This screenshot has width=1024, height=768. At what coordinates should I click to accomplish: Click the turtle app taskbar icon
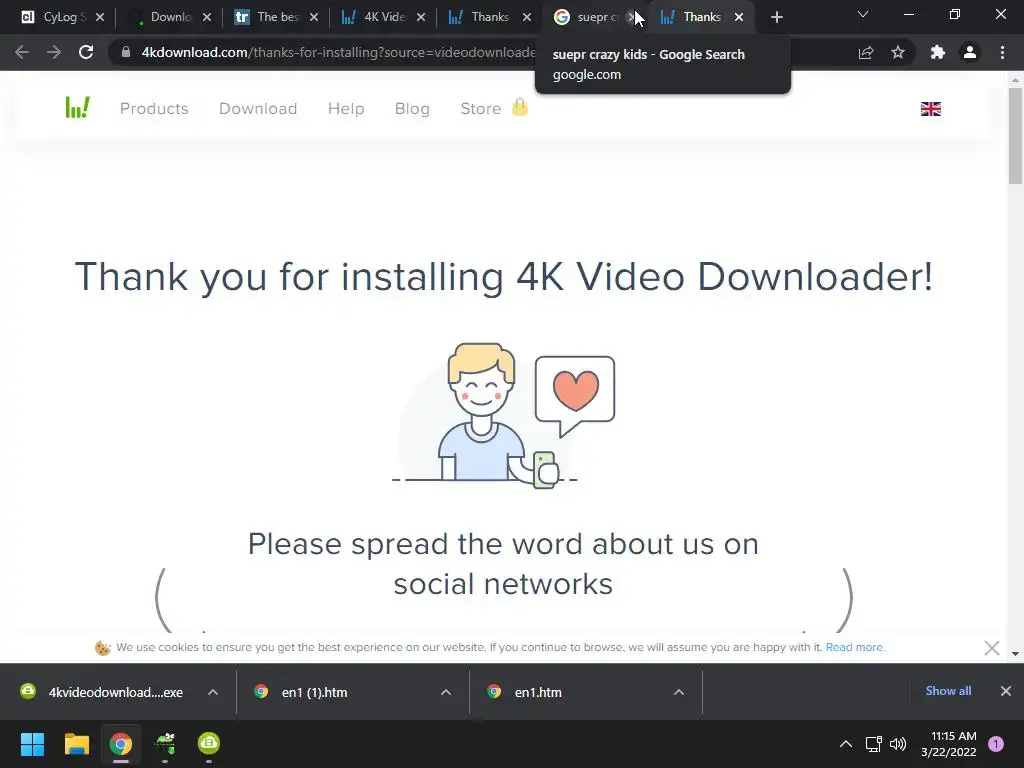coord(165,743)
